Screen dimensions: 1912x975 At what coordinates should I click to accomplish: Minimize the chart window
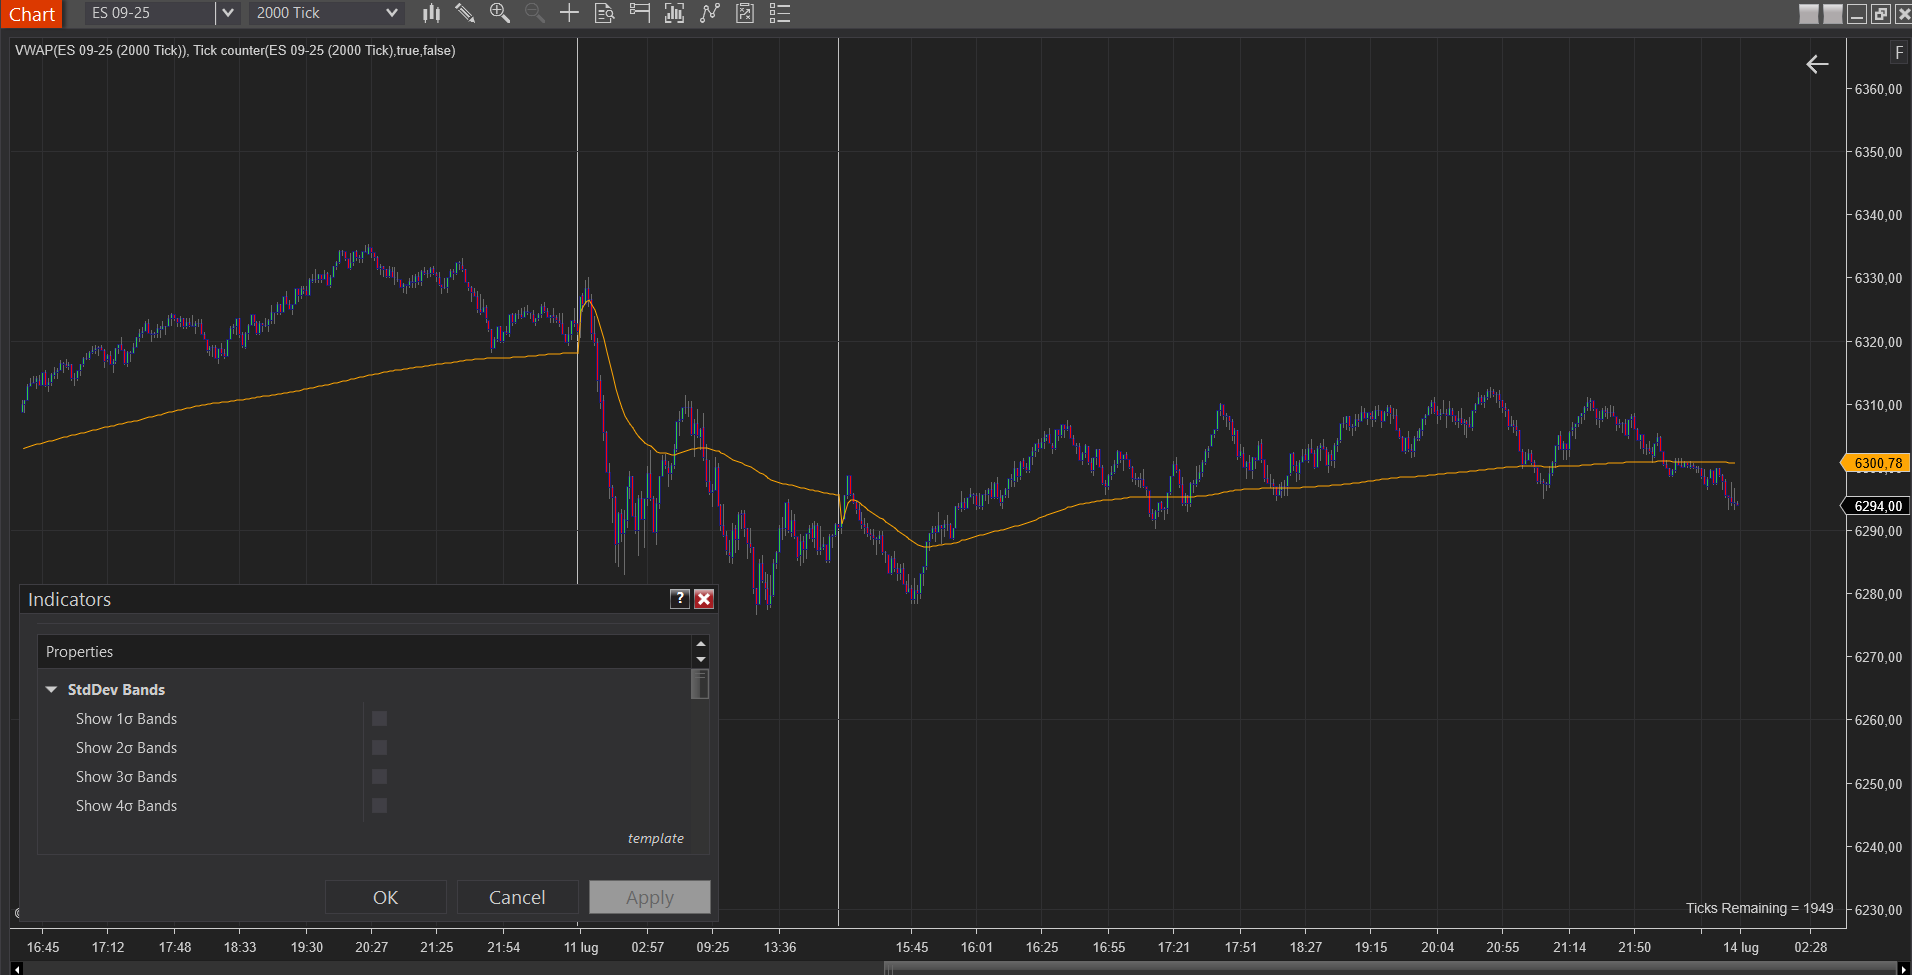(1857, 14)
